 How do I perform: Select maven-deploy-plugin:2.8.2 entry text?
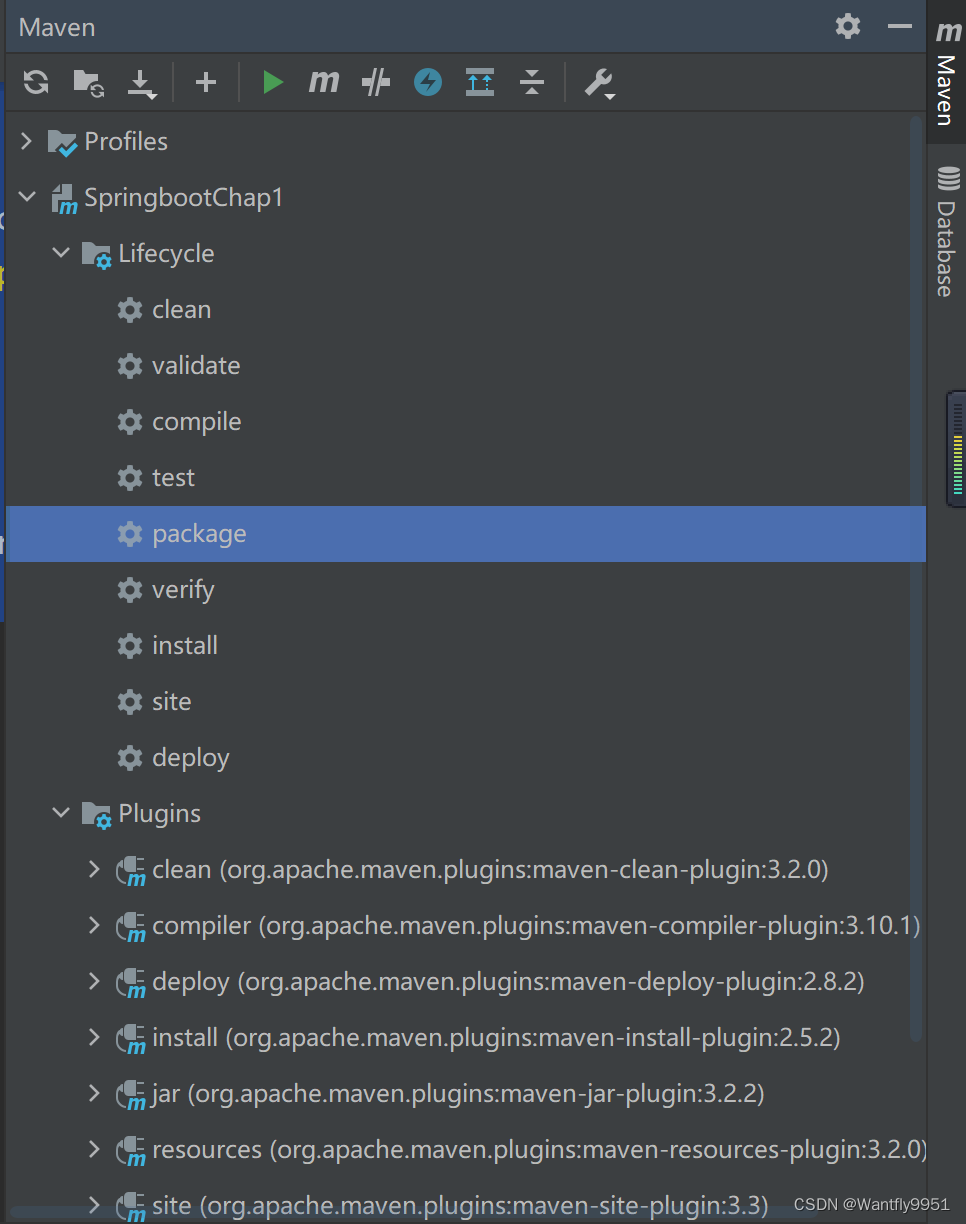tap(508, 982)
